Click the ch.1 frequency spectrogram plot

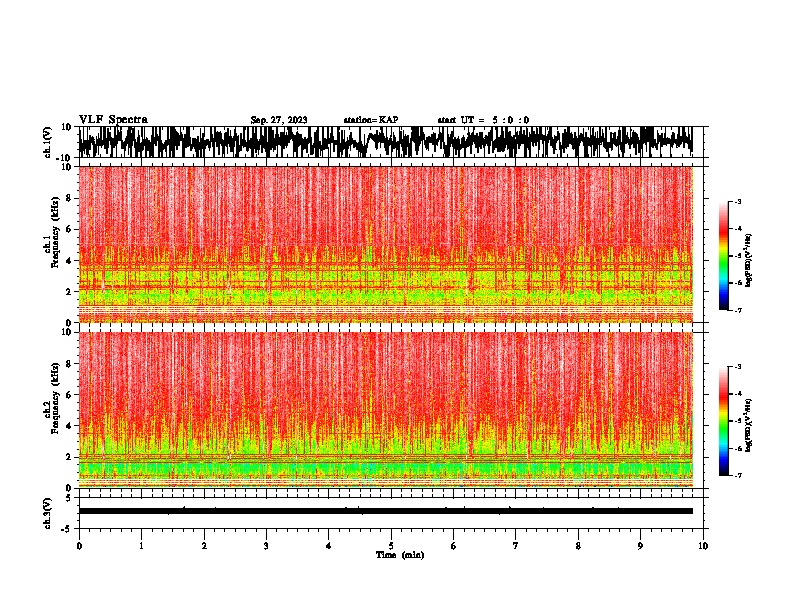pos(385,244)
